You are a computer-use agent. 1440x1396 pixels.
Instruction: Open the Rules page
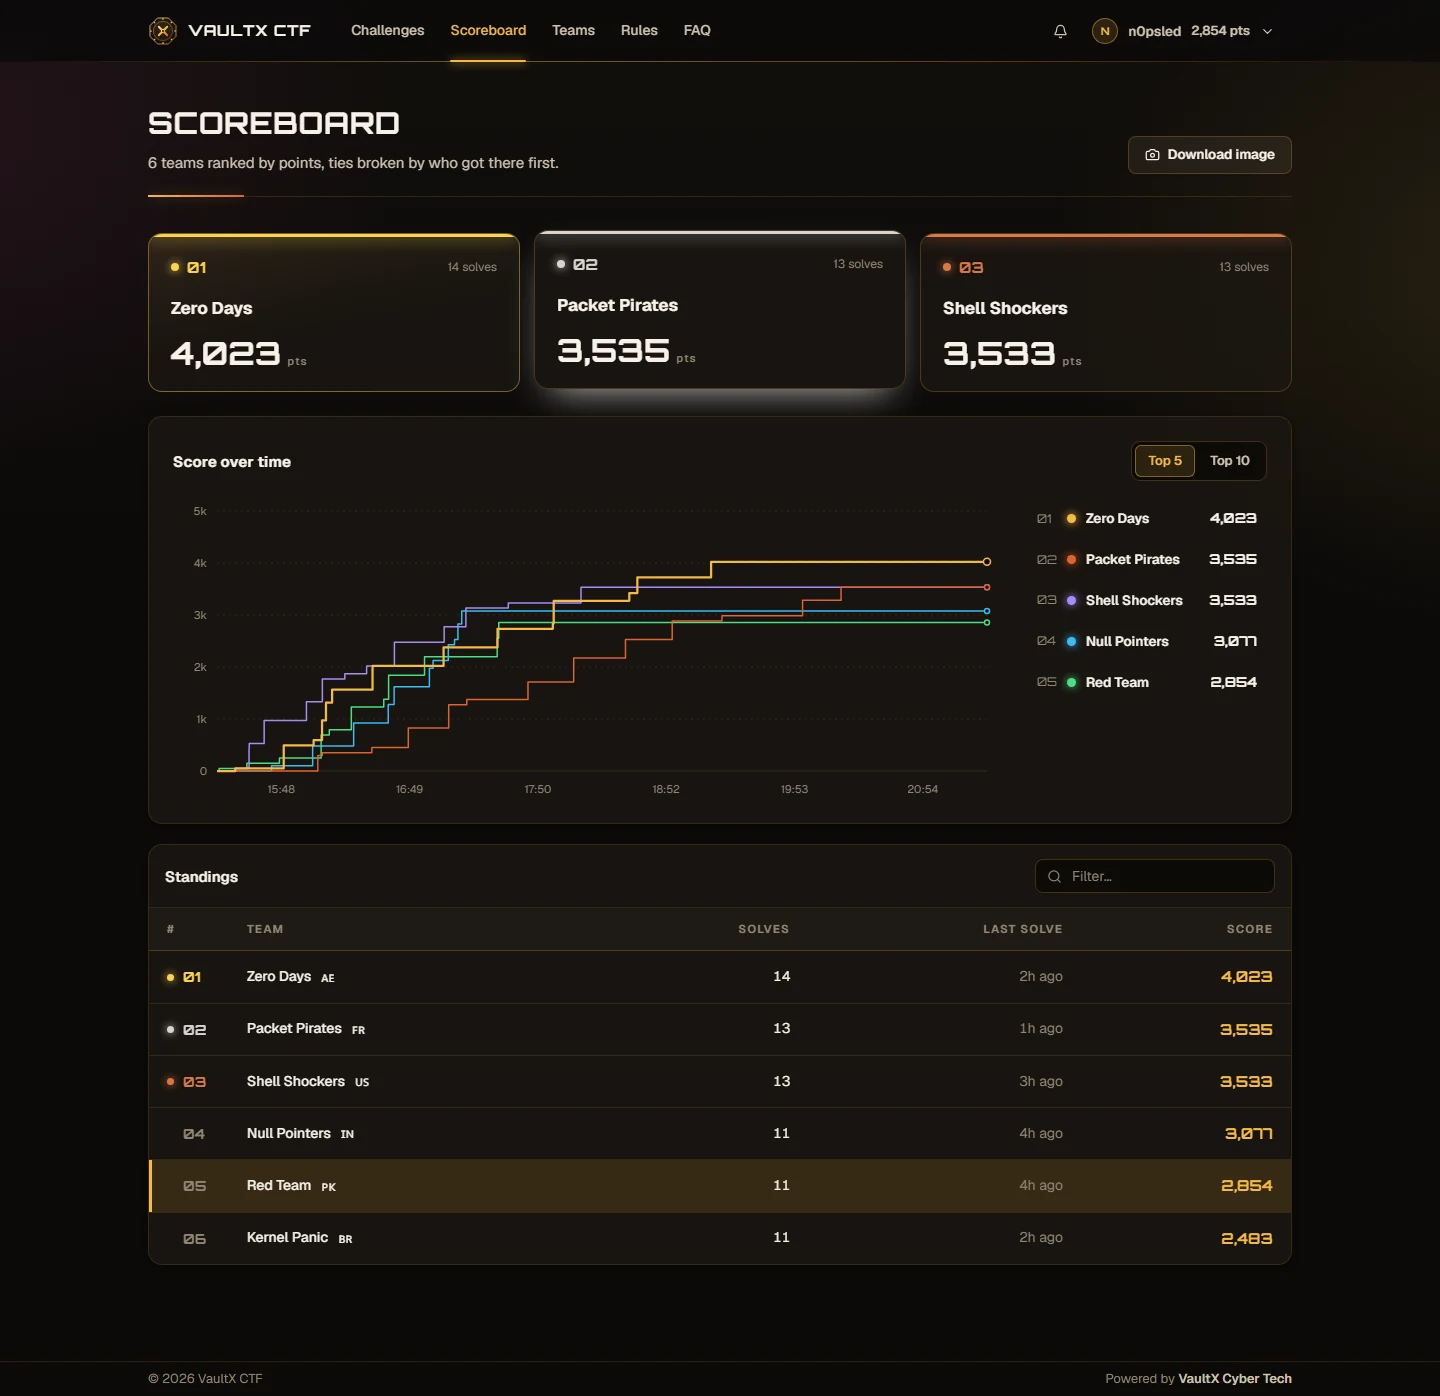(639, 30)
